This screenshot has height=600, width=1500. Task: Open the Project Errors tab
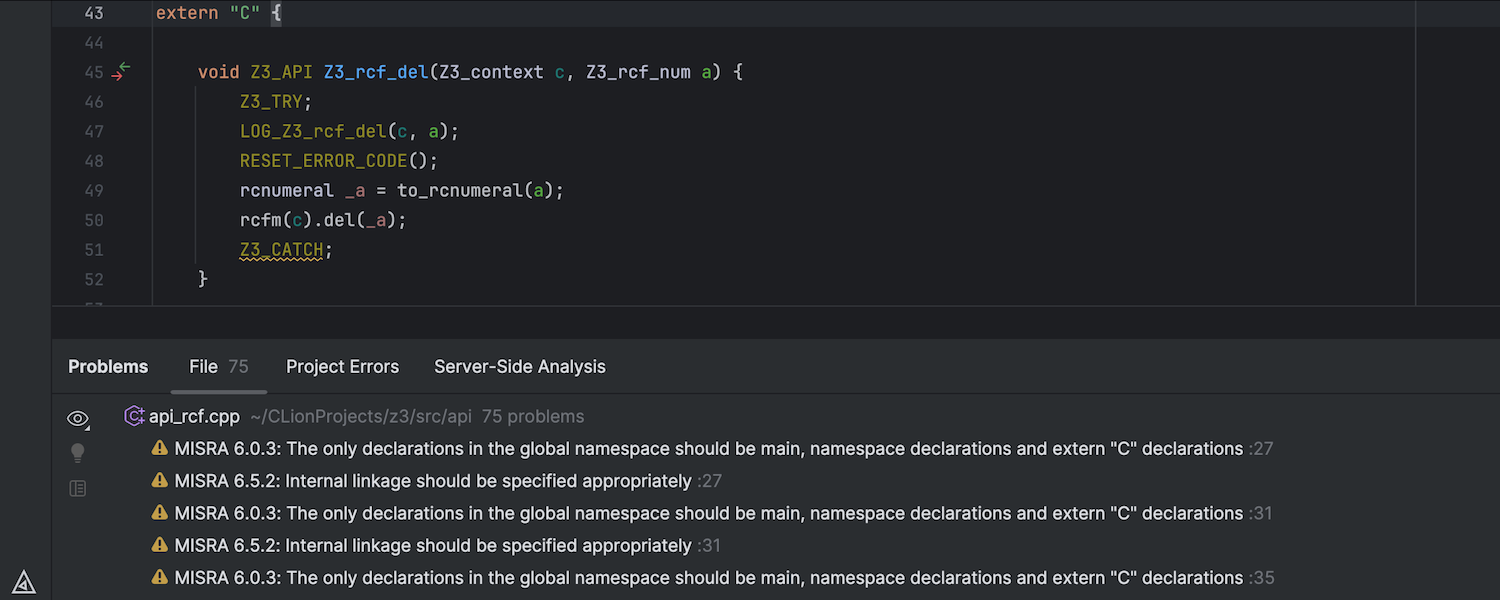(x=342, y=367)
